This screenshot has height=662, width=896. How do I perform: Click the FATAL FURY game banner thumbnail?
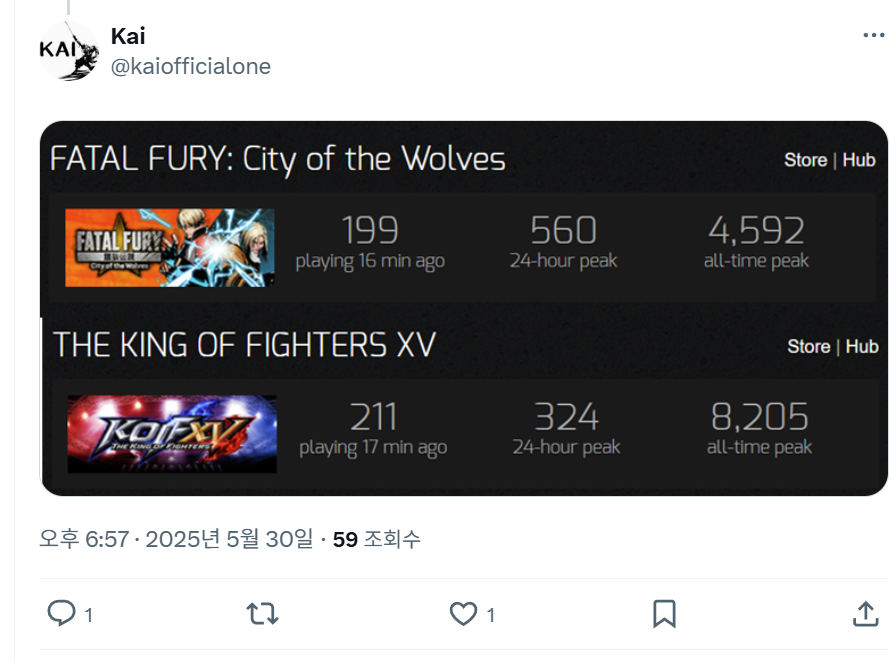point(170,248)
